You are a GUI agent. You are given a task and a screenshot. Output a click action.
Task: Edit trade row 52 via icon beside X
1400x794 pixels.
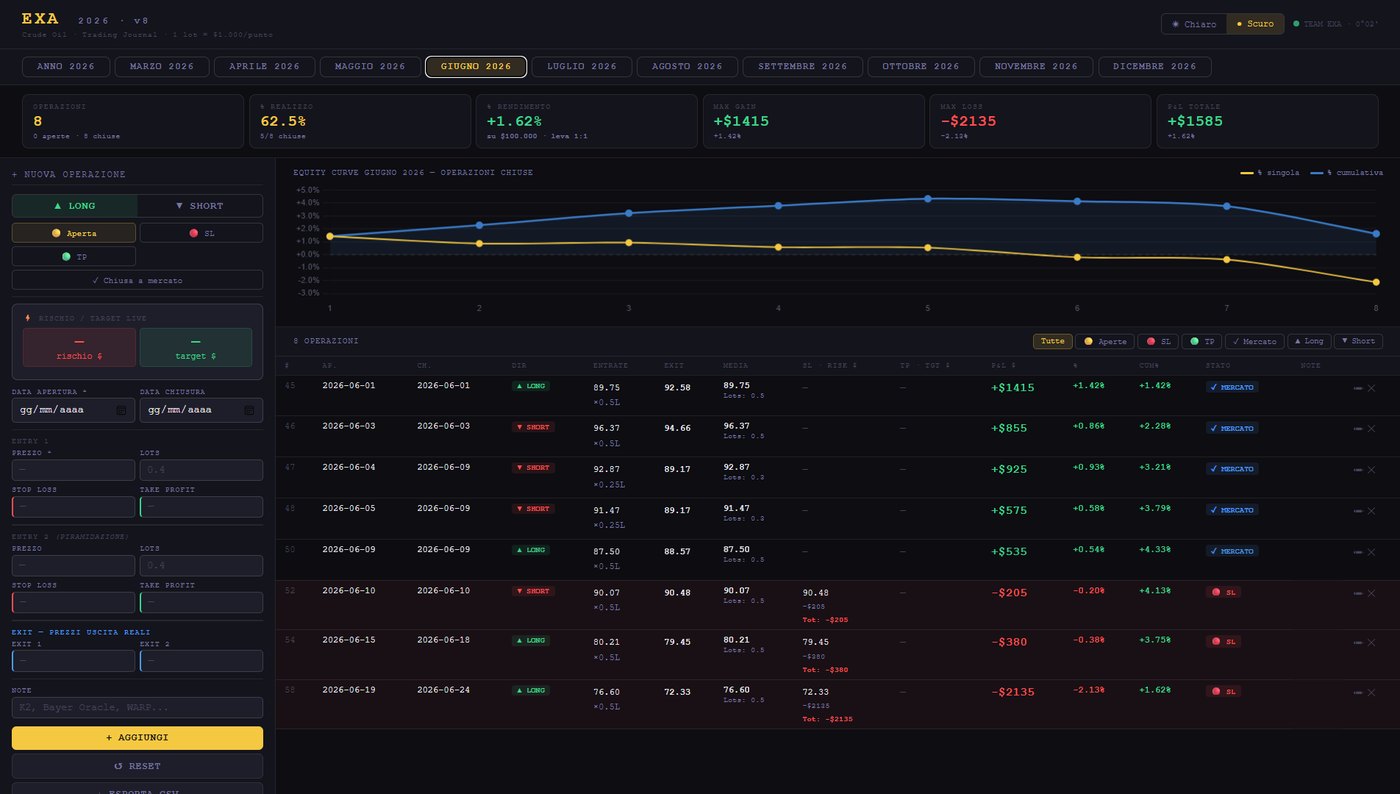[x=1357, y=593]
